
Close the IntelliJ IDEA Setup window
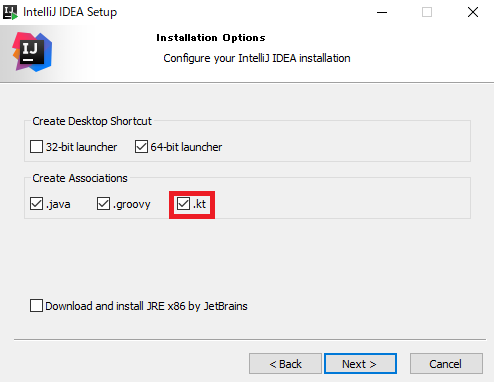coord(473,12)
